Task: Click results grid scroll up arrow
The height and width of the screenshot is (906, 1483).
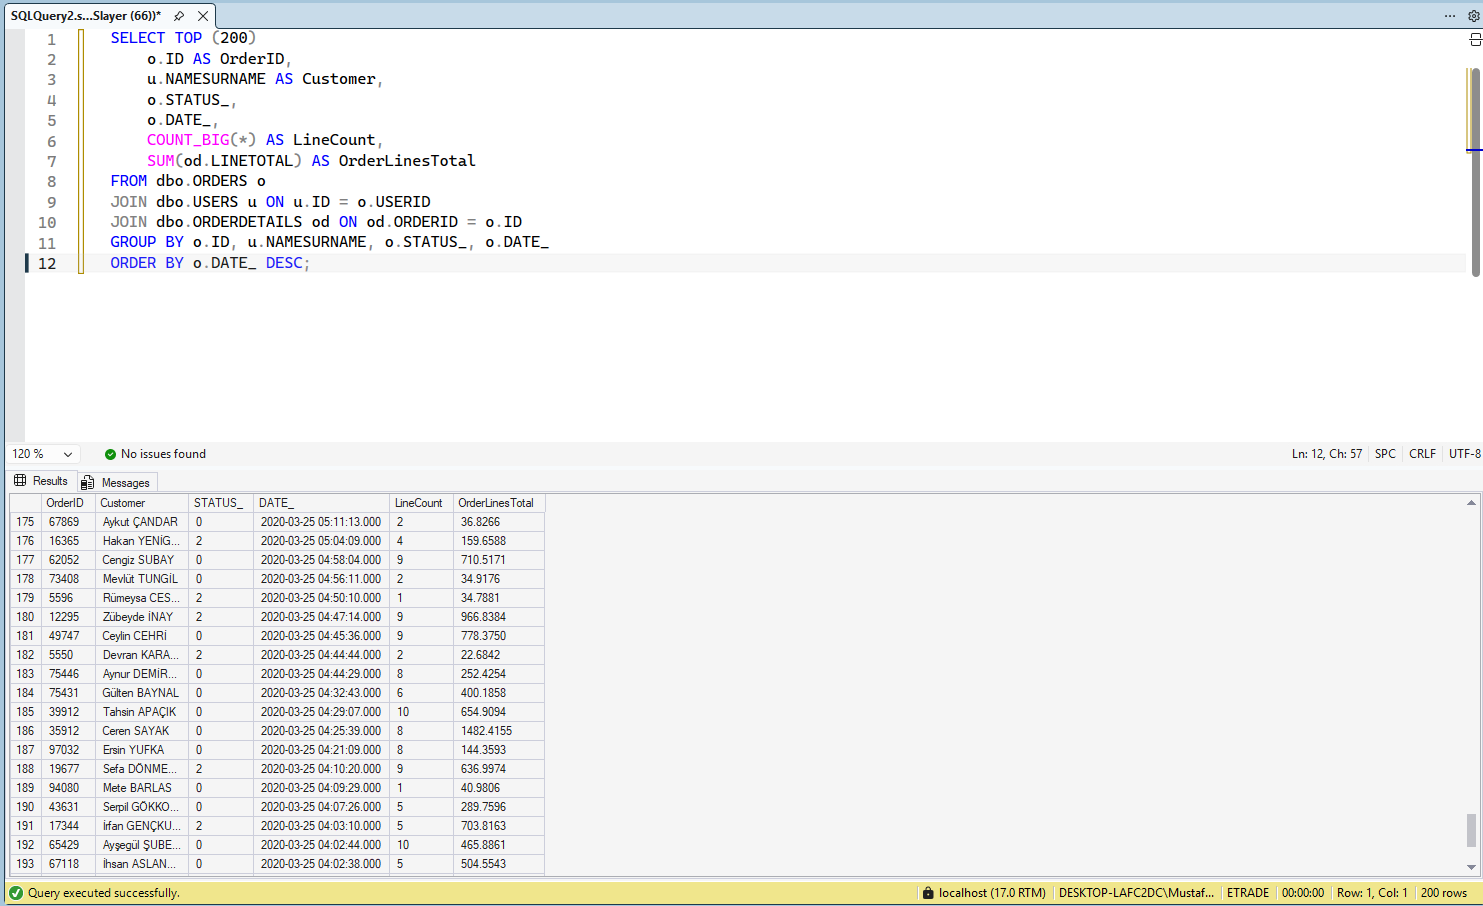Action: 1471,503
